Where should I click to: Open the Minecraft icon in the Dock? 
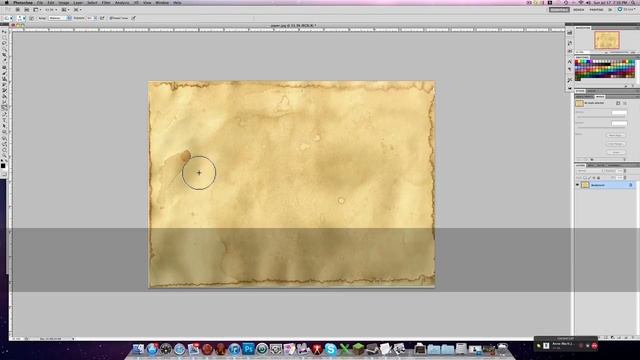(x=358, y=349)
